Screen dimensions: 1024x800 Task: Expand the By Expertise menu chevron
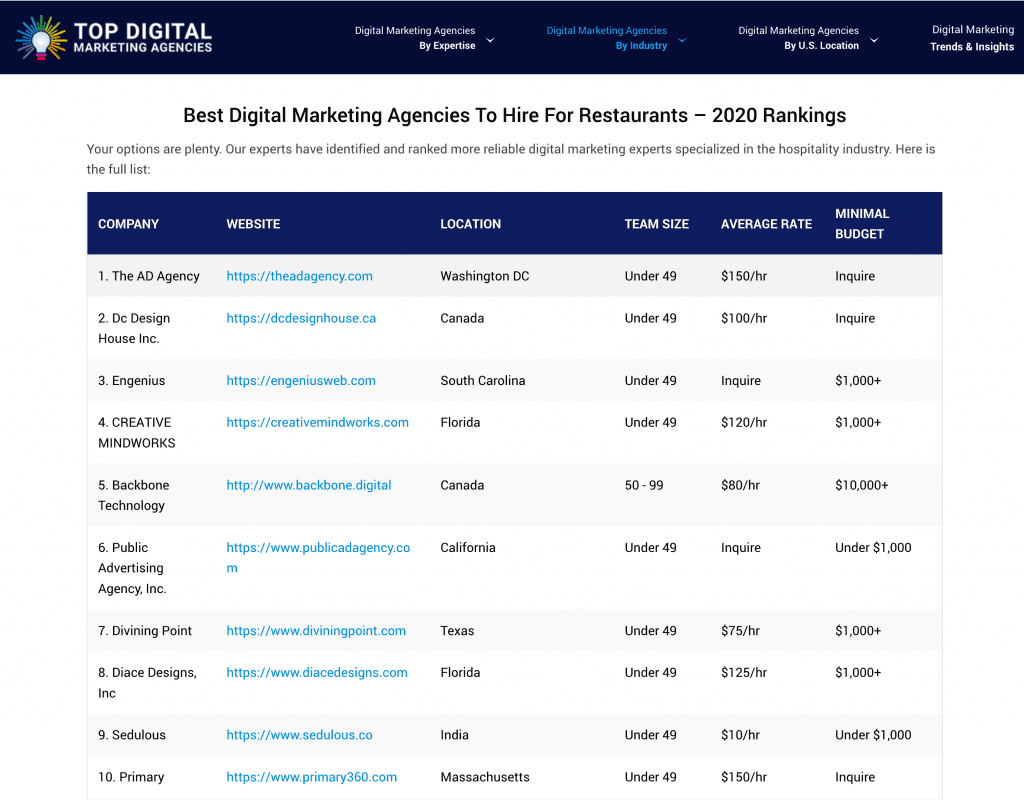(490, 40)
